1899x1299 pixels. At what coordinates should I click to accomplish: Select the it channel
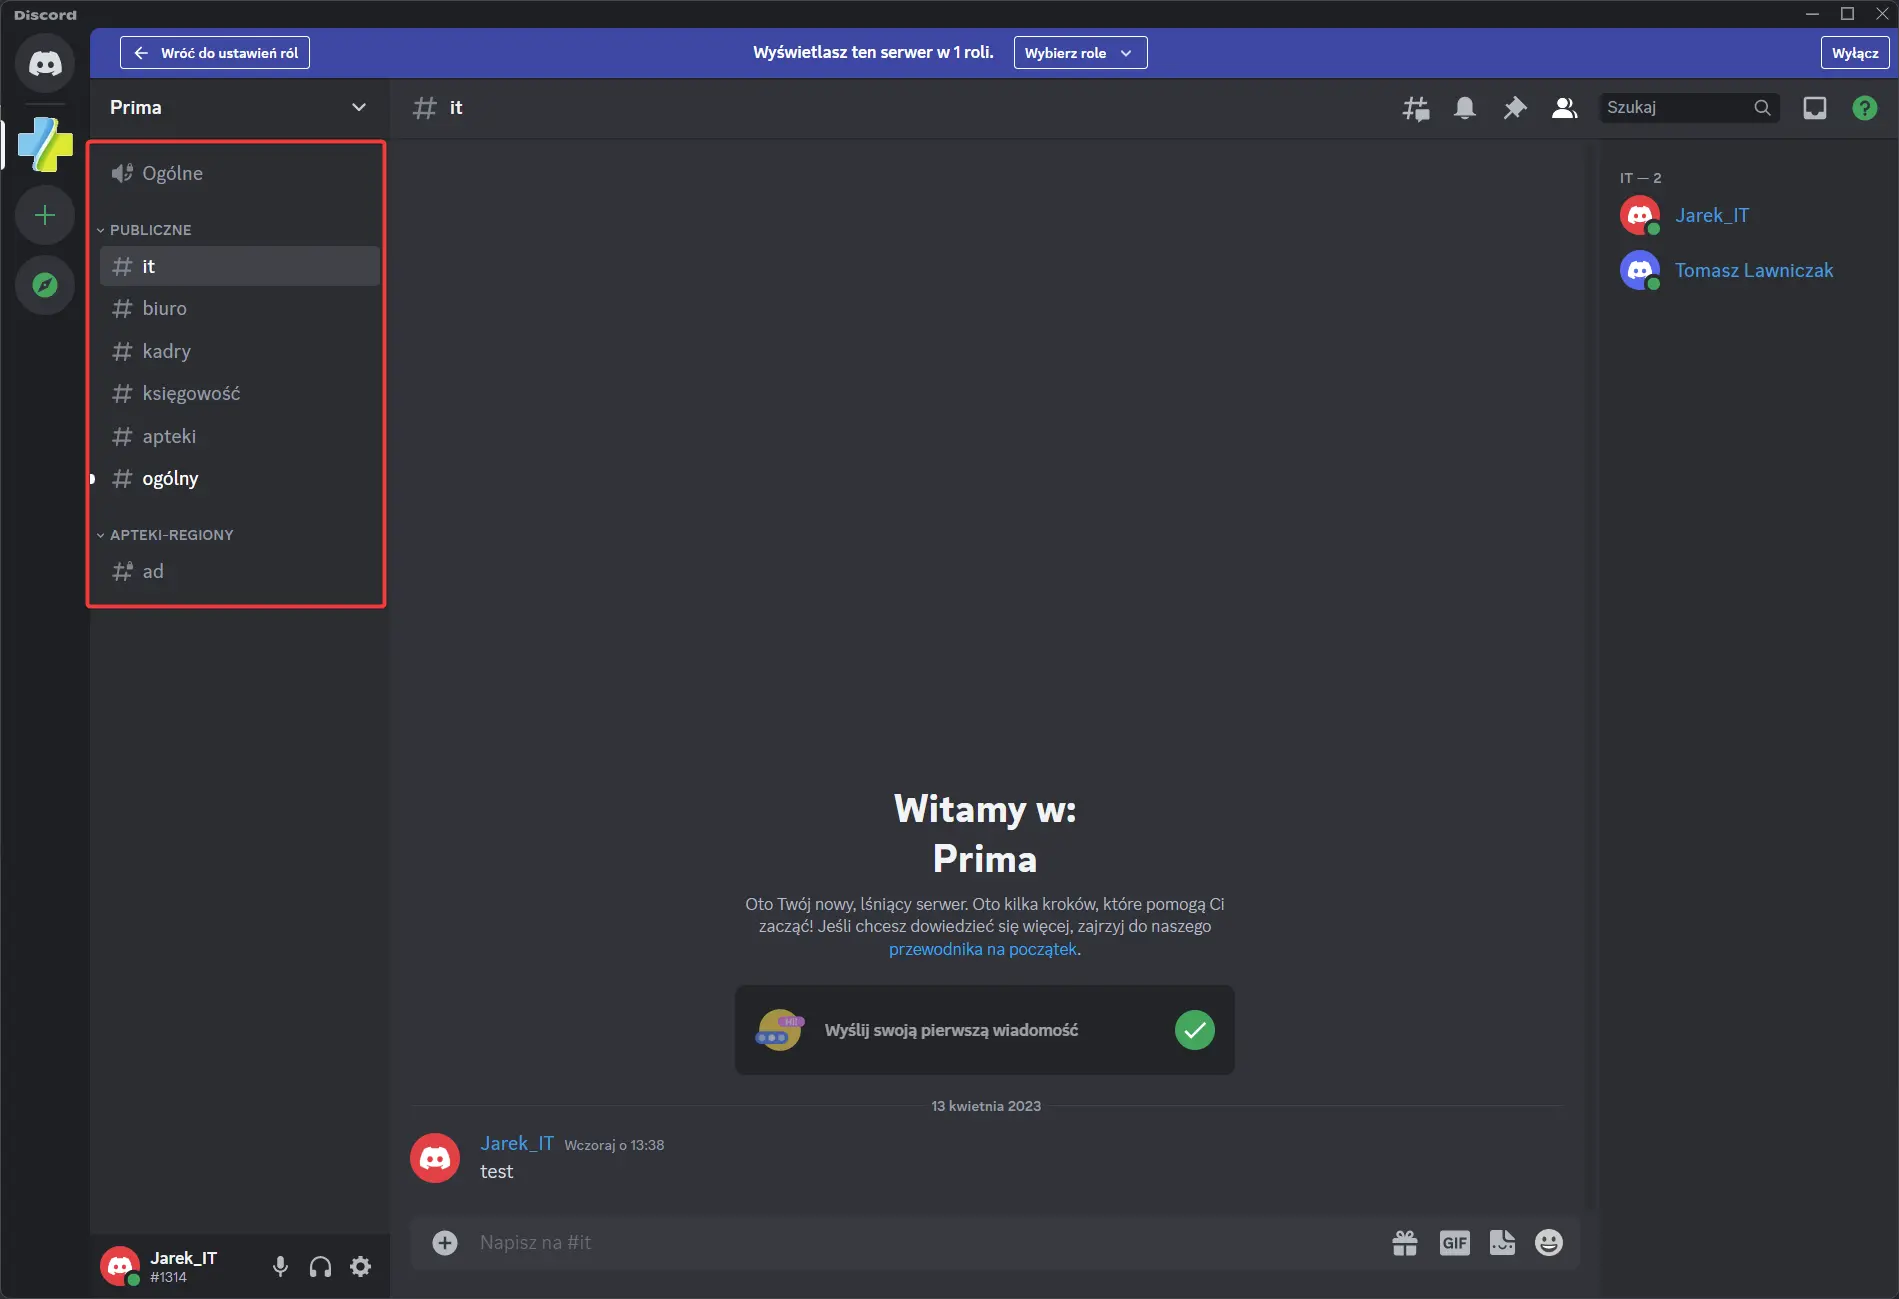[239, 266]
